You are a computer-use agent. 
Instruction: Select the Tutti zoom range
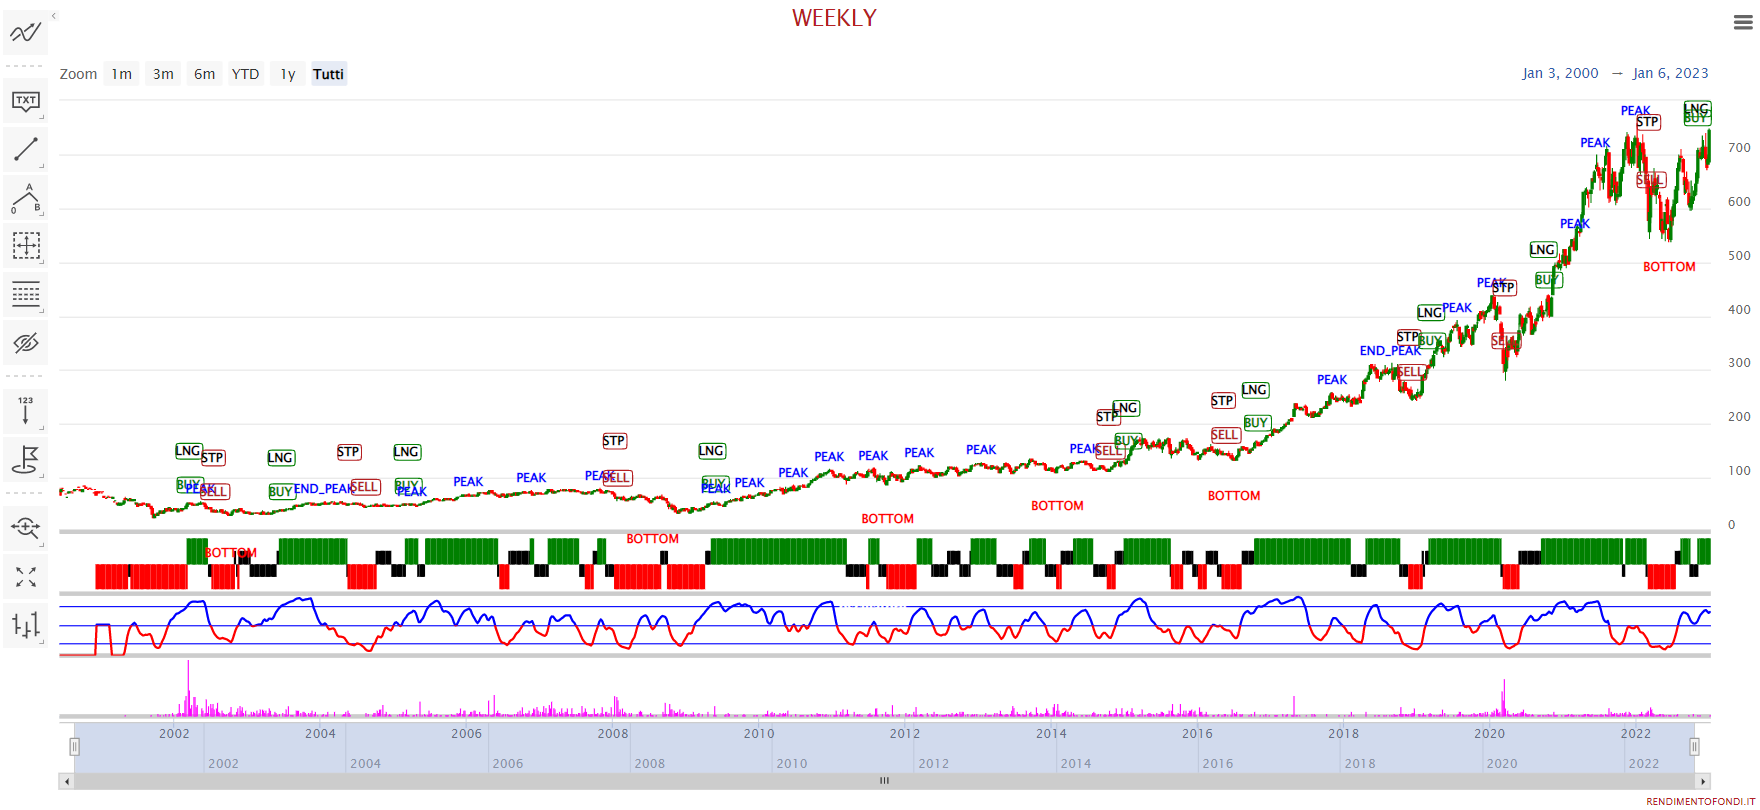pos(328,74)
